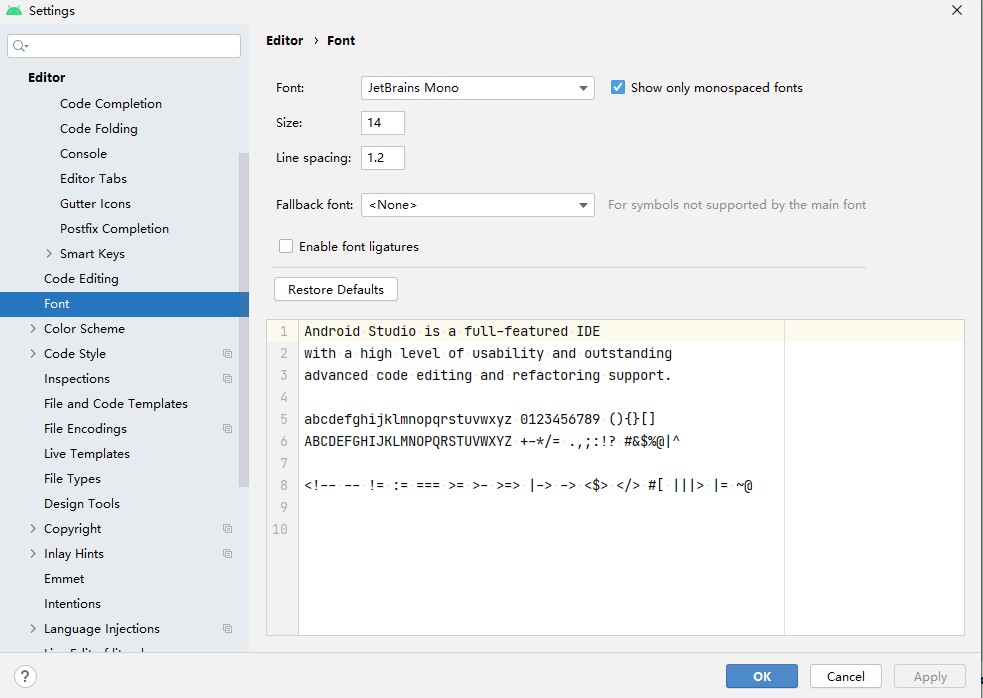983x698 pixels.
Task: Expand the Code Style node
Action: 33,354
